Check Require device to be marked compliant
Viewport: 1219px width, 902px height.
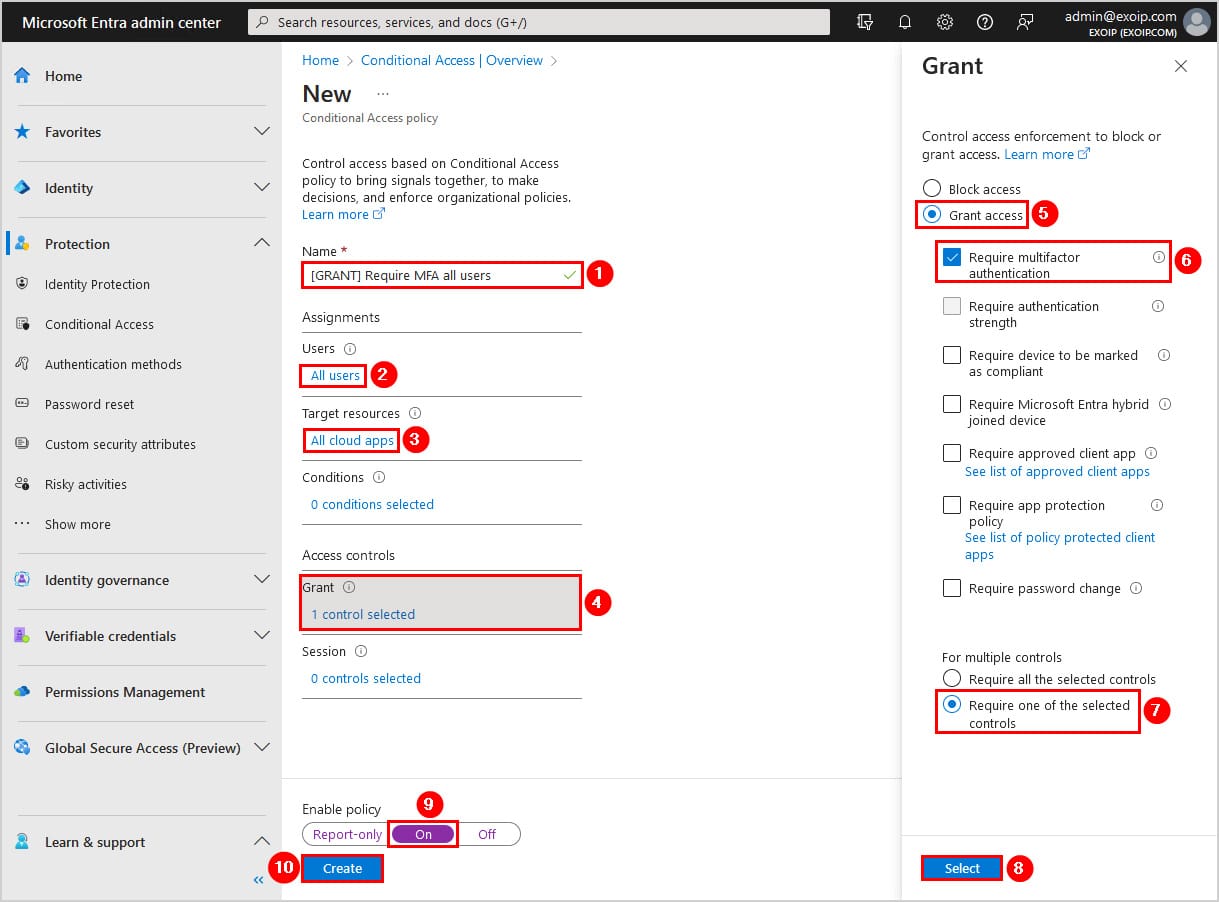(x=952, y=355)
